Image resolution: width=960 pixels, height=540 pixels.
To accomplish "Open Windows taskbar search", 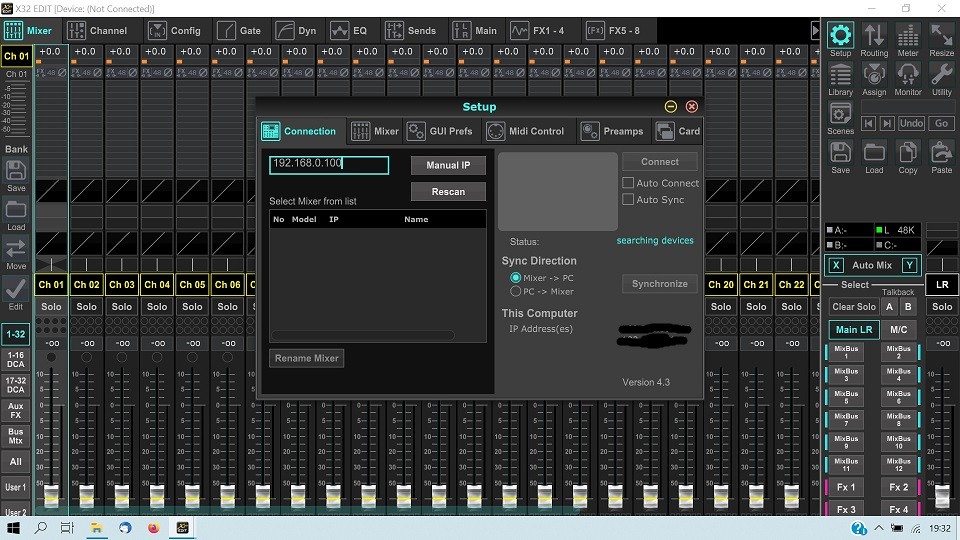I will 41,528.
